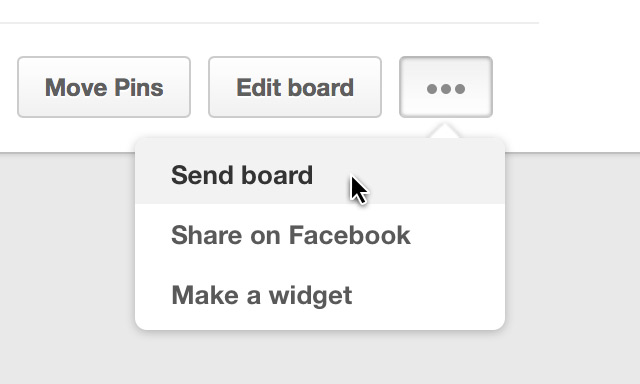
Task: Start moving pins with Move Pins
Action: (104, 87)
